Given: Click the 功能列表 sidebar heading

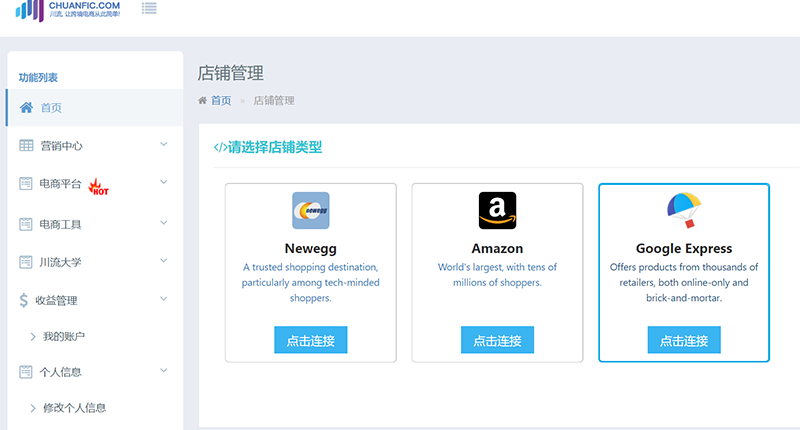Looking at the screenshot, I should (38, 78).
